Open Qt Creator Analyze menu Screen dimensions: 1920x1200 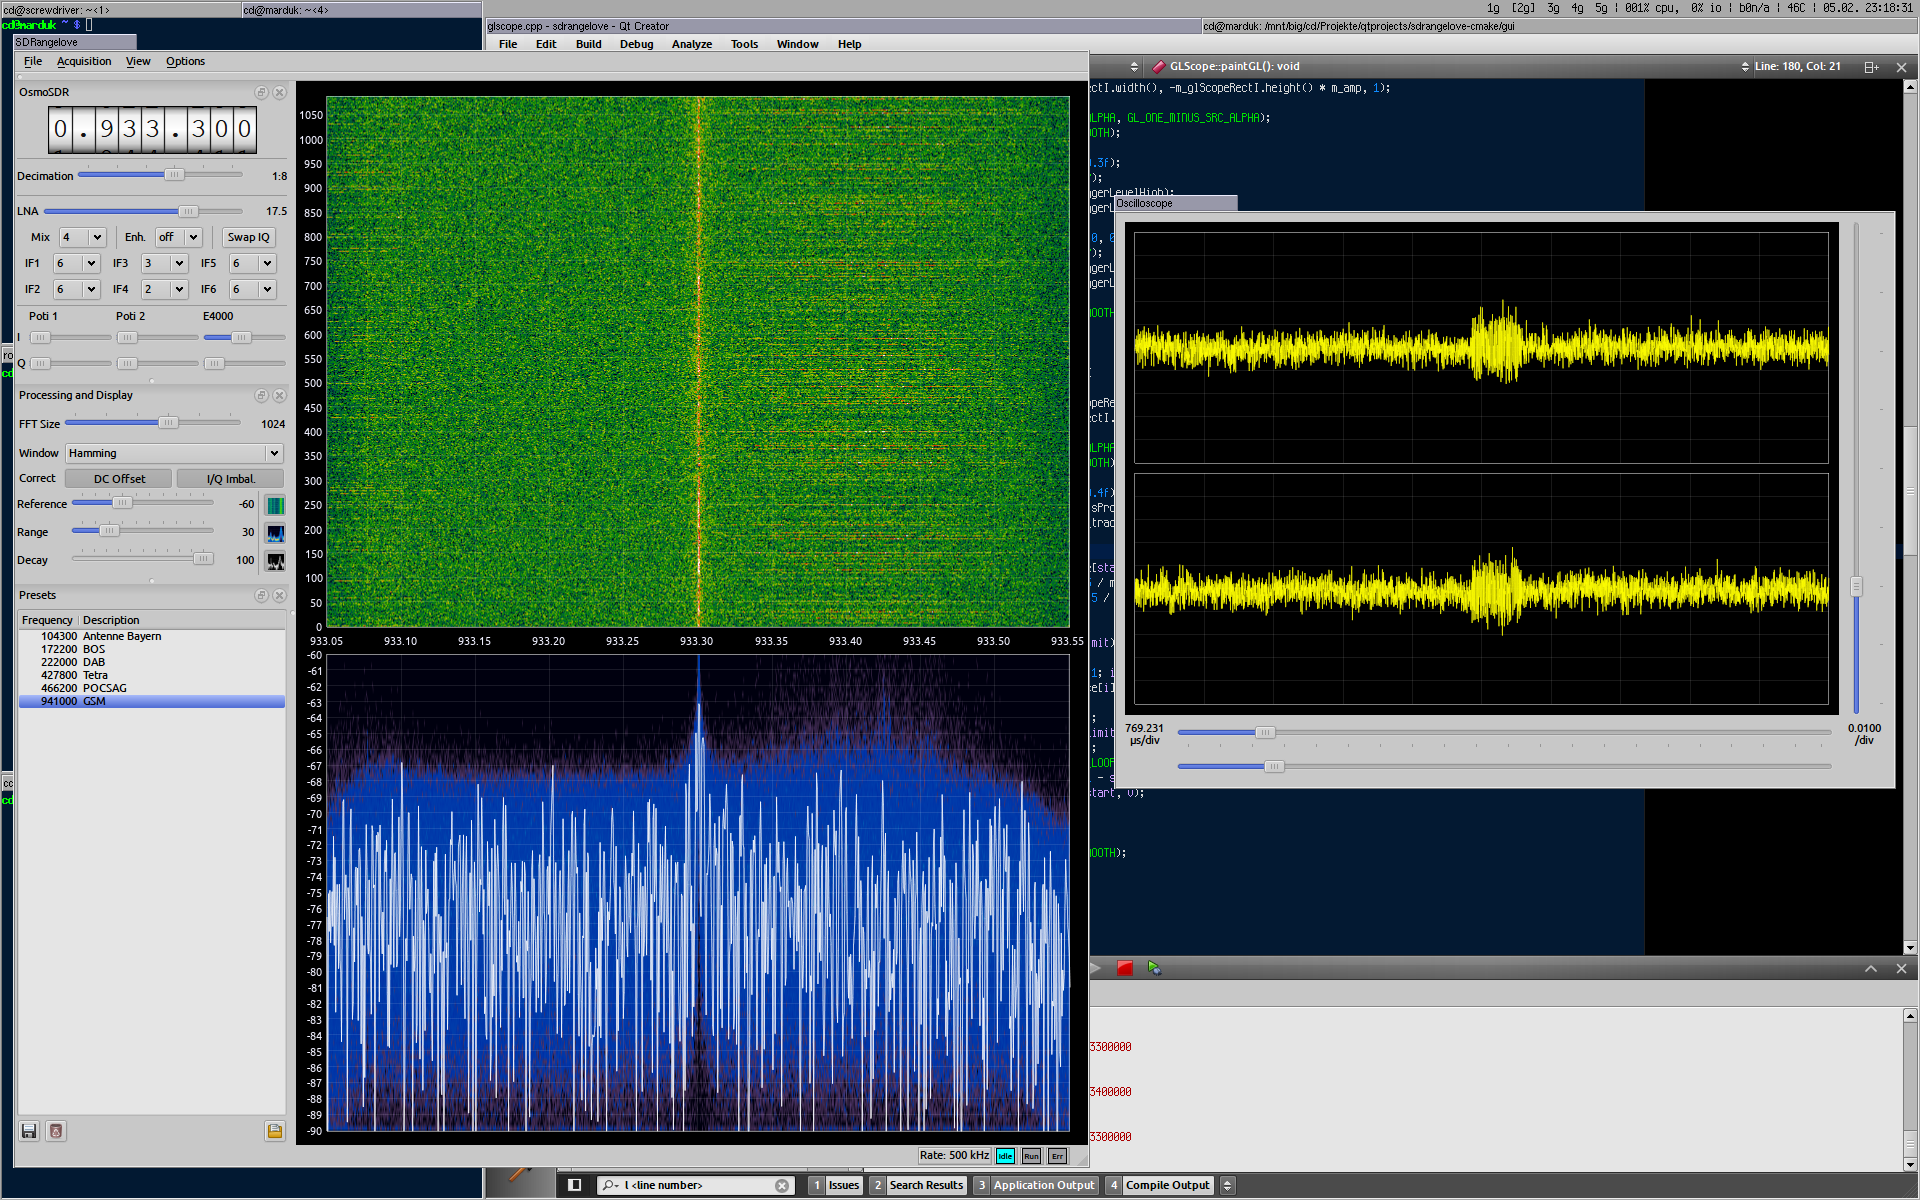(x=691, y=44)
